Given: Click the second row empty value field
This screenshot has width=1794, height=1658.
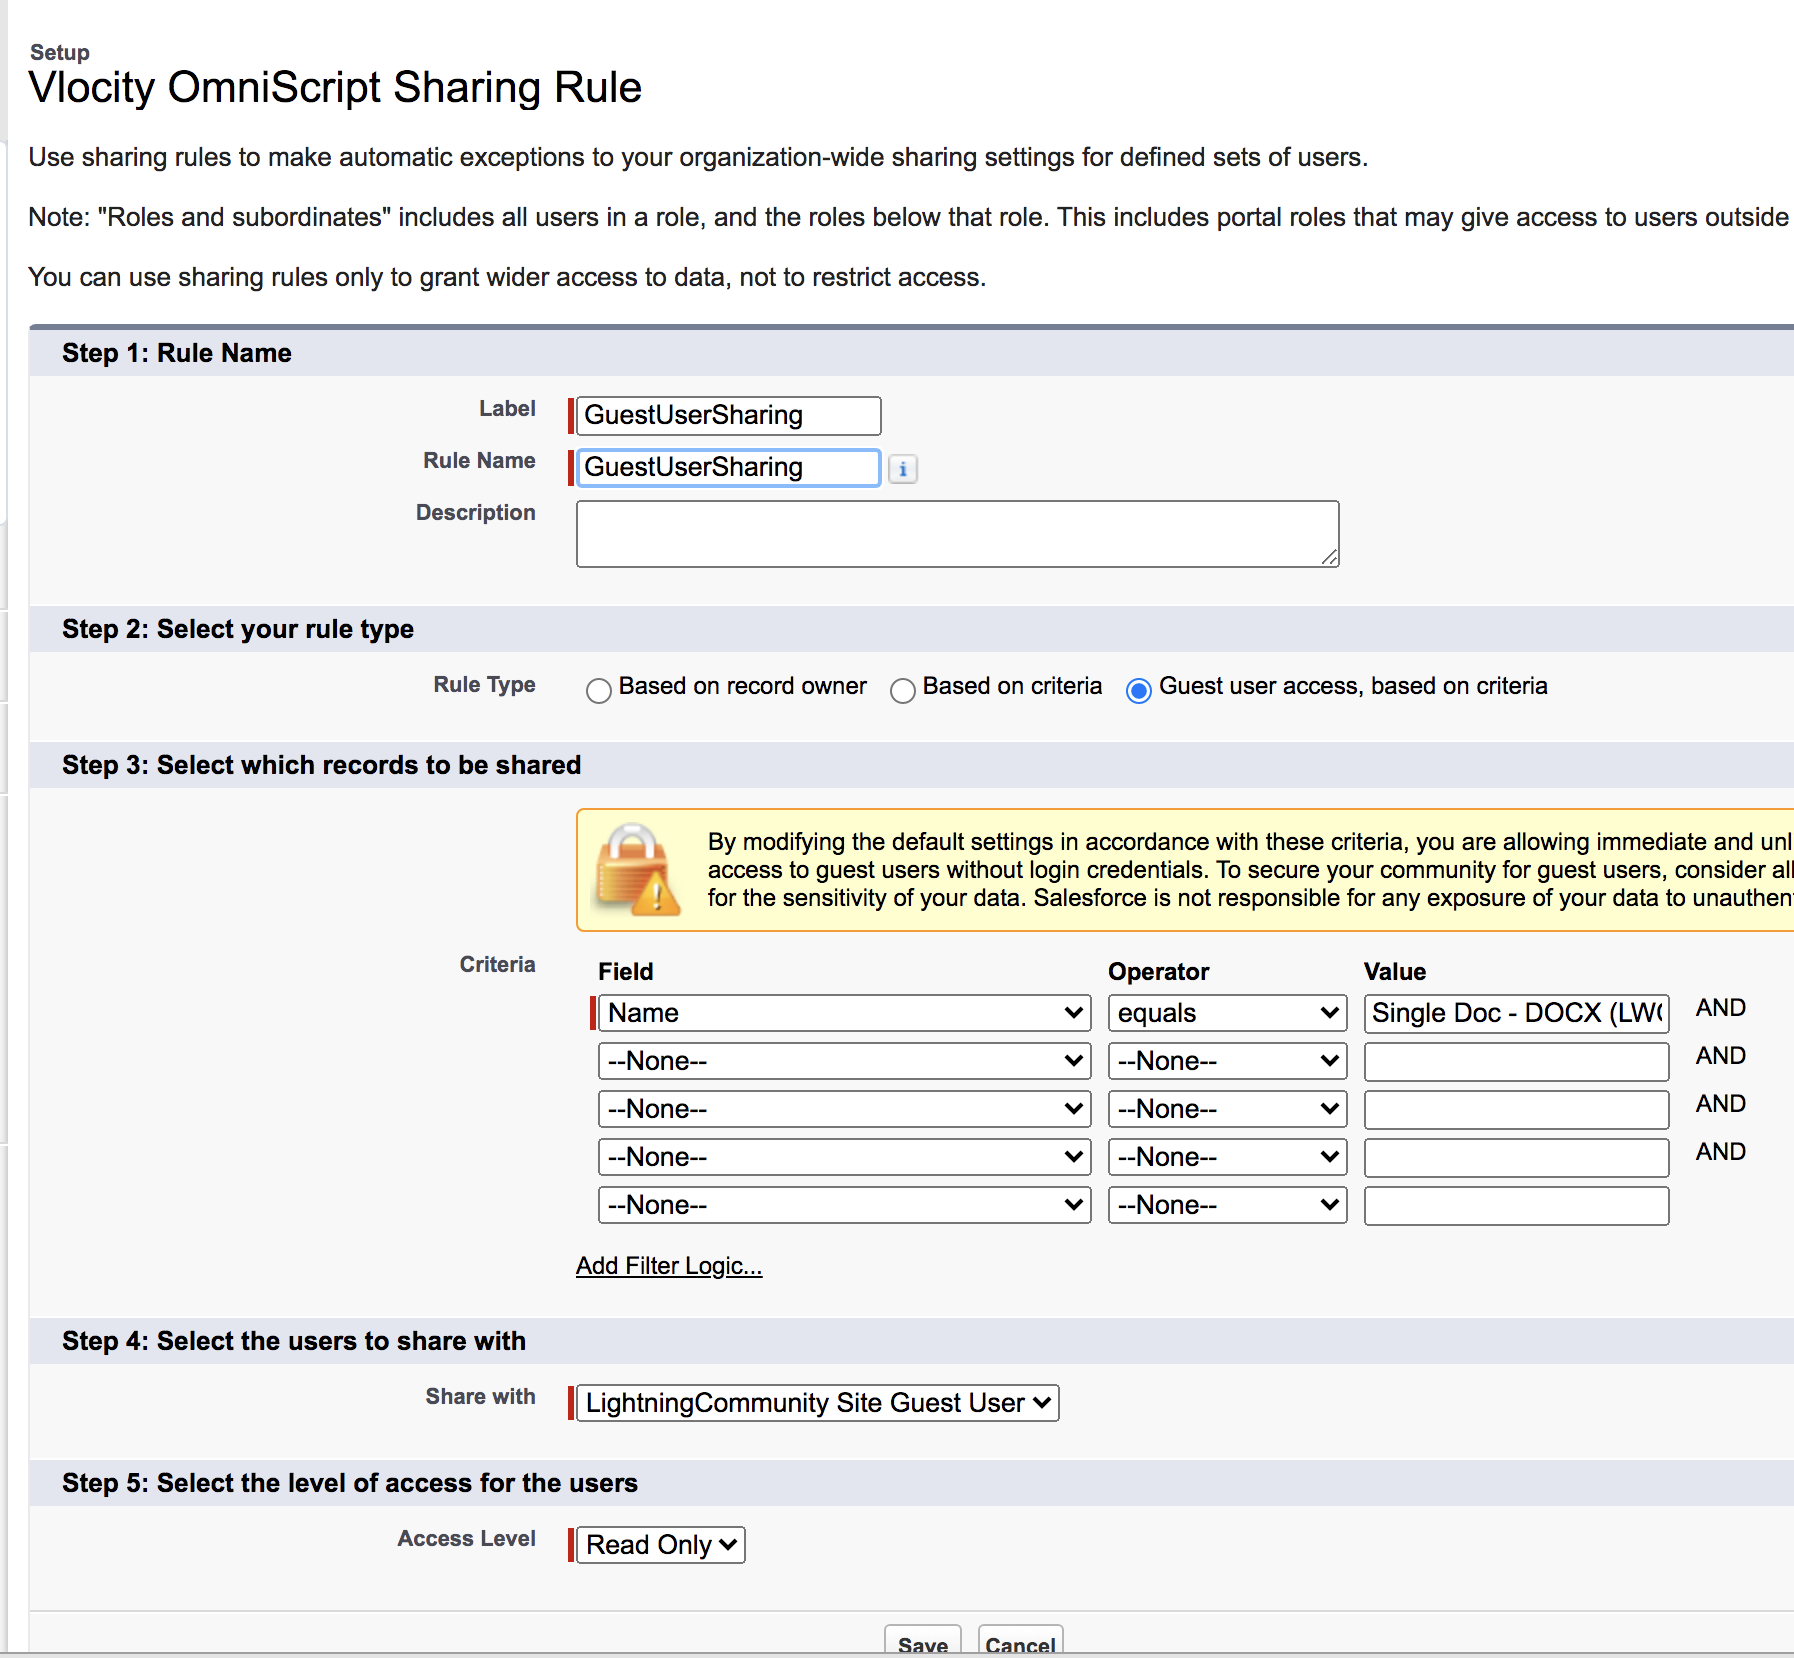Looking at the screenshot, I should pyautogui.click(x=1516, y=1061).
